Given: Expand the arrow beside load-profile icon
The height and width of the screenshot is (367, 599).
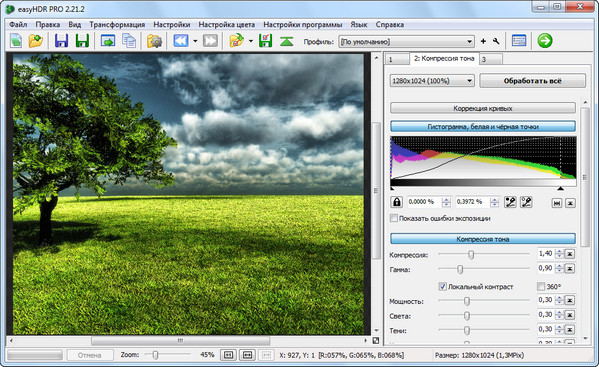Looking at the screenshot, I should 251,41.
